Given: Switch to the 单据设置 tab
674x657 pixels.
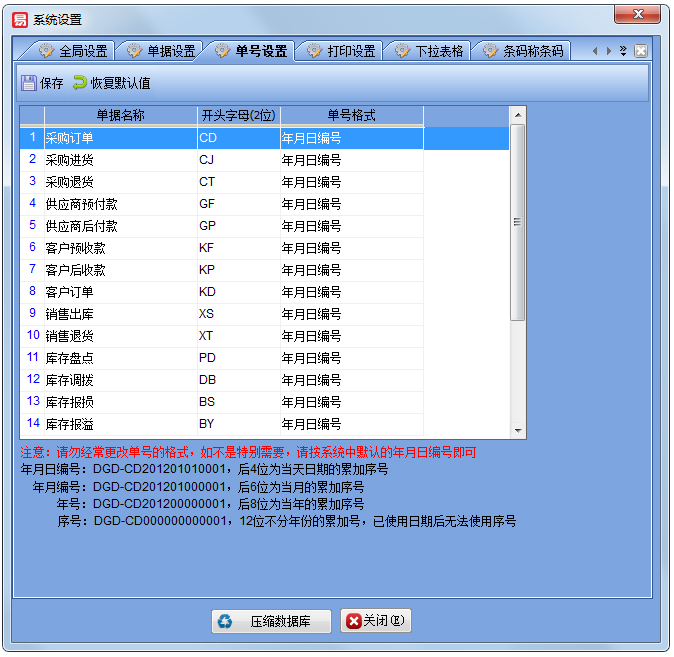Looking at the screenshot, I should (x=161, y=51).
